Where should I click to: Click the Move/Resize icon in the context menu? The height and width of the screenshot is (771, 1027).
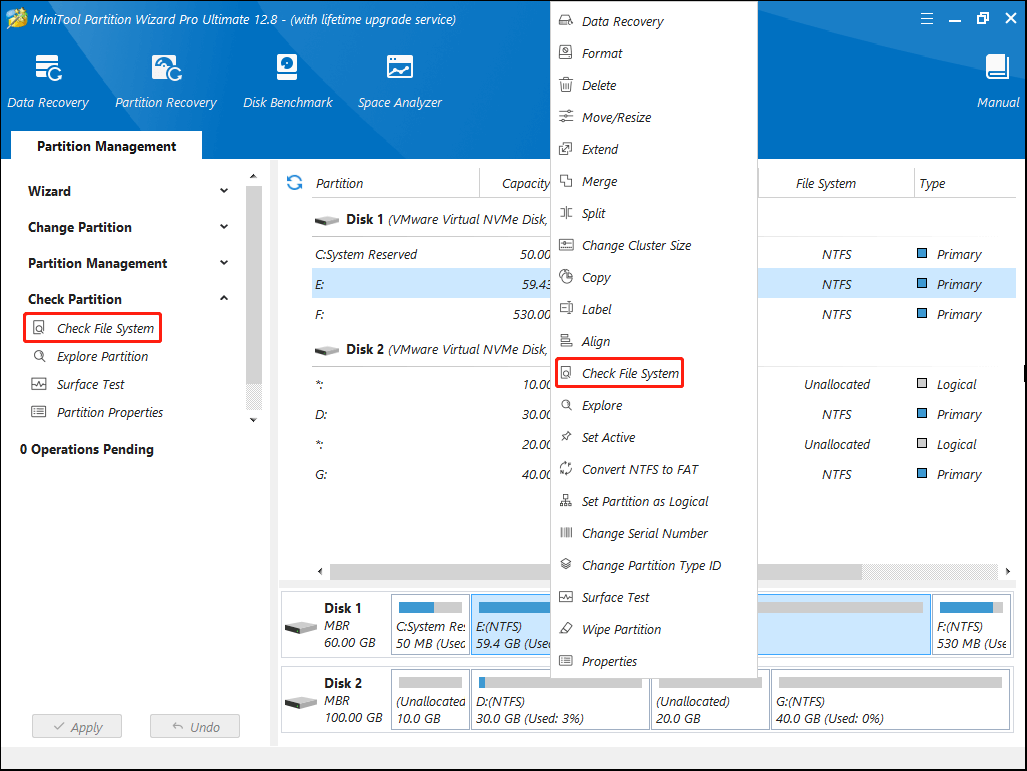click(566, 117)
